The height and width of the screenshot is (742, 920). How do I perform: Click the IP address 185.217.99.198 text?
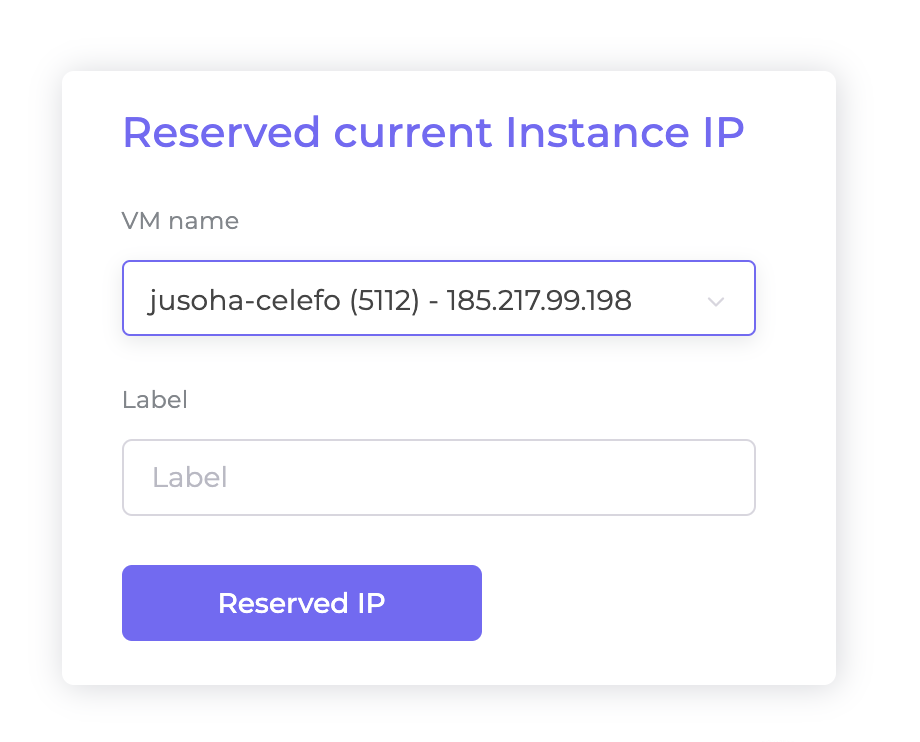point(539,300)
